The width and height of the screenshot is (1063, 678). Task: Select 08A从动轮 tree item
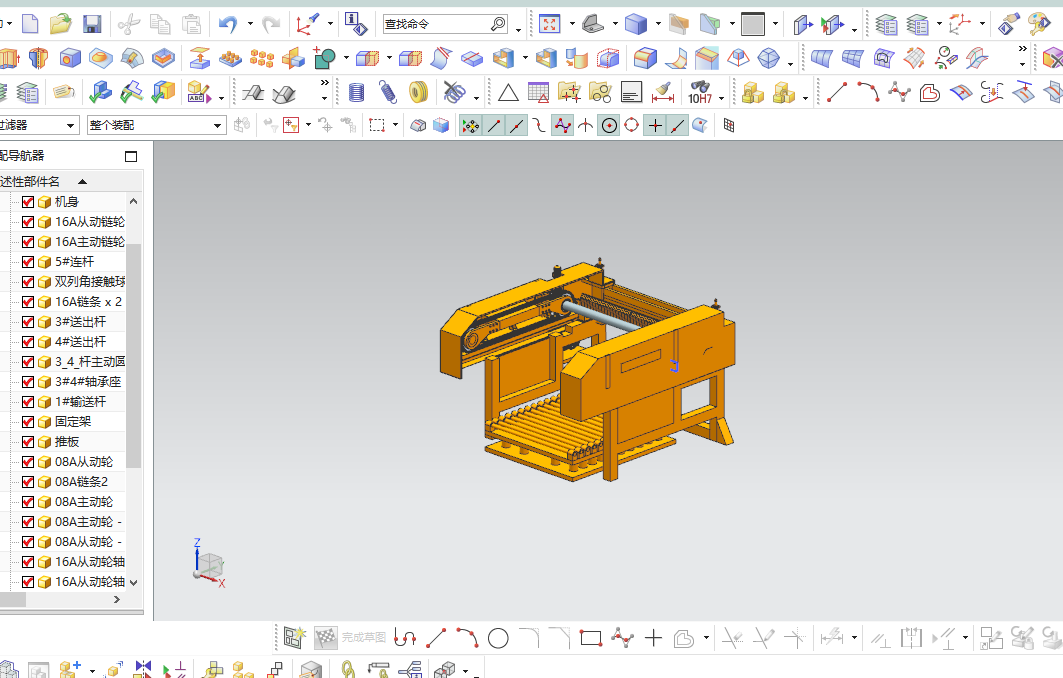point(84,462)
